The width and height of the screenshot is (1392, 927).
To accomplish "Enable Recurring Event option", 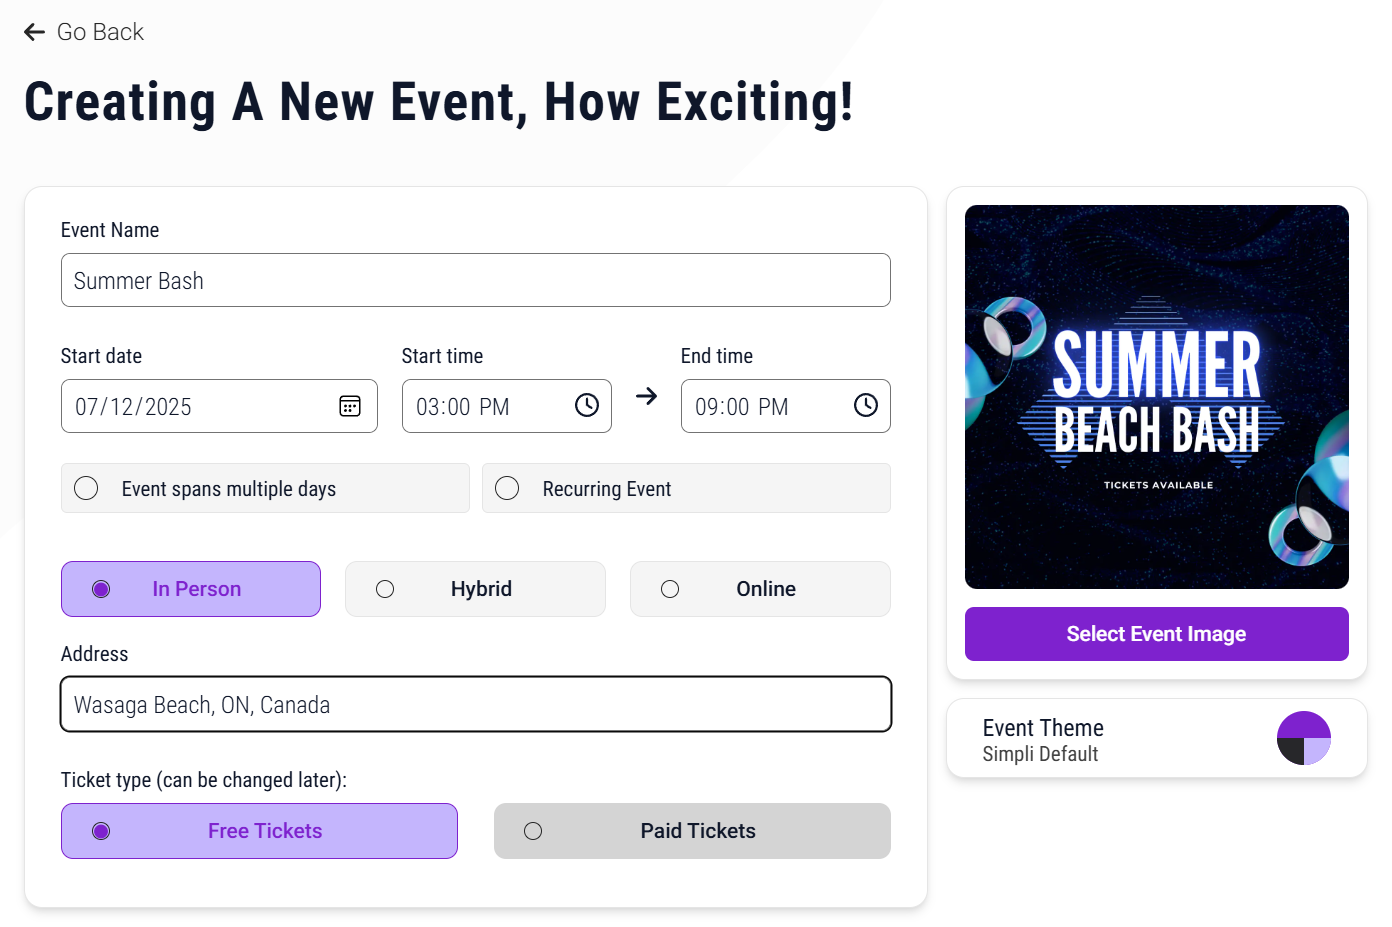I will pyautogui.click(x=507, y=488).
